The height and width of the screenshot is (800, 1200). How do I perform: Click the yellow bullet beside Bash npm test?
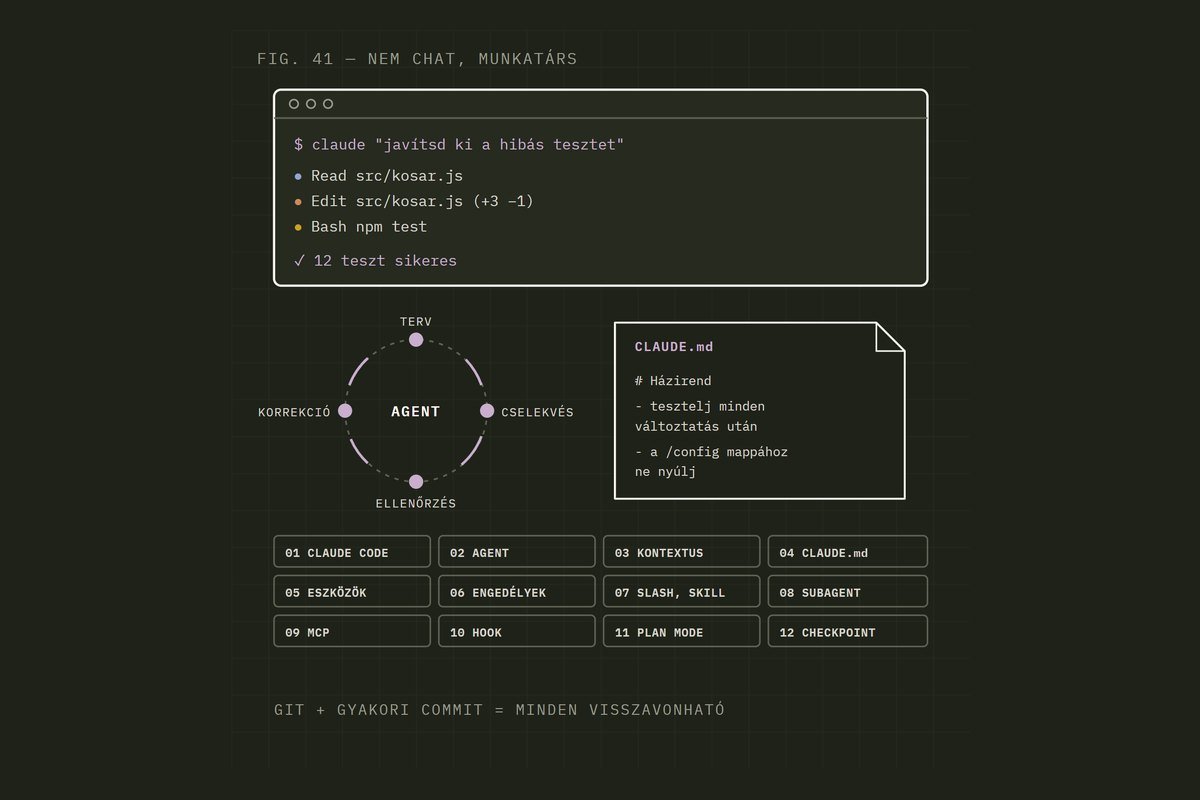pos(298,228)
